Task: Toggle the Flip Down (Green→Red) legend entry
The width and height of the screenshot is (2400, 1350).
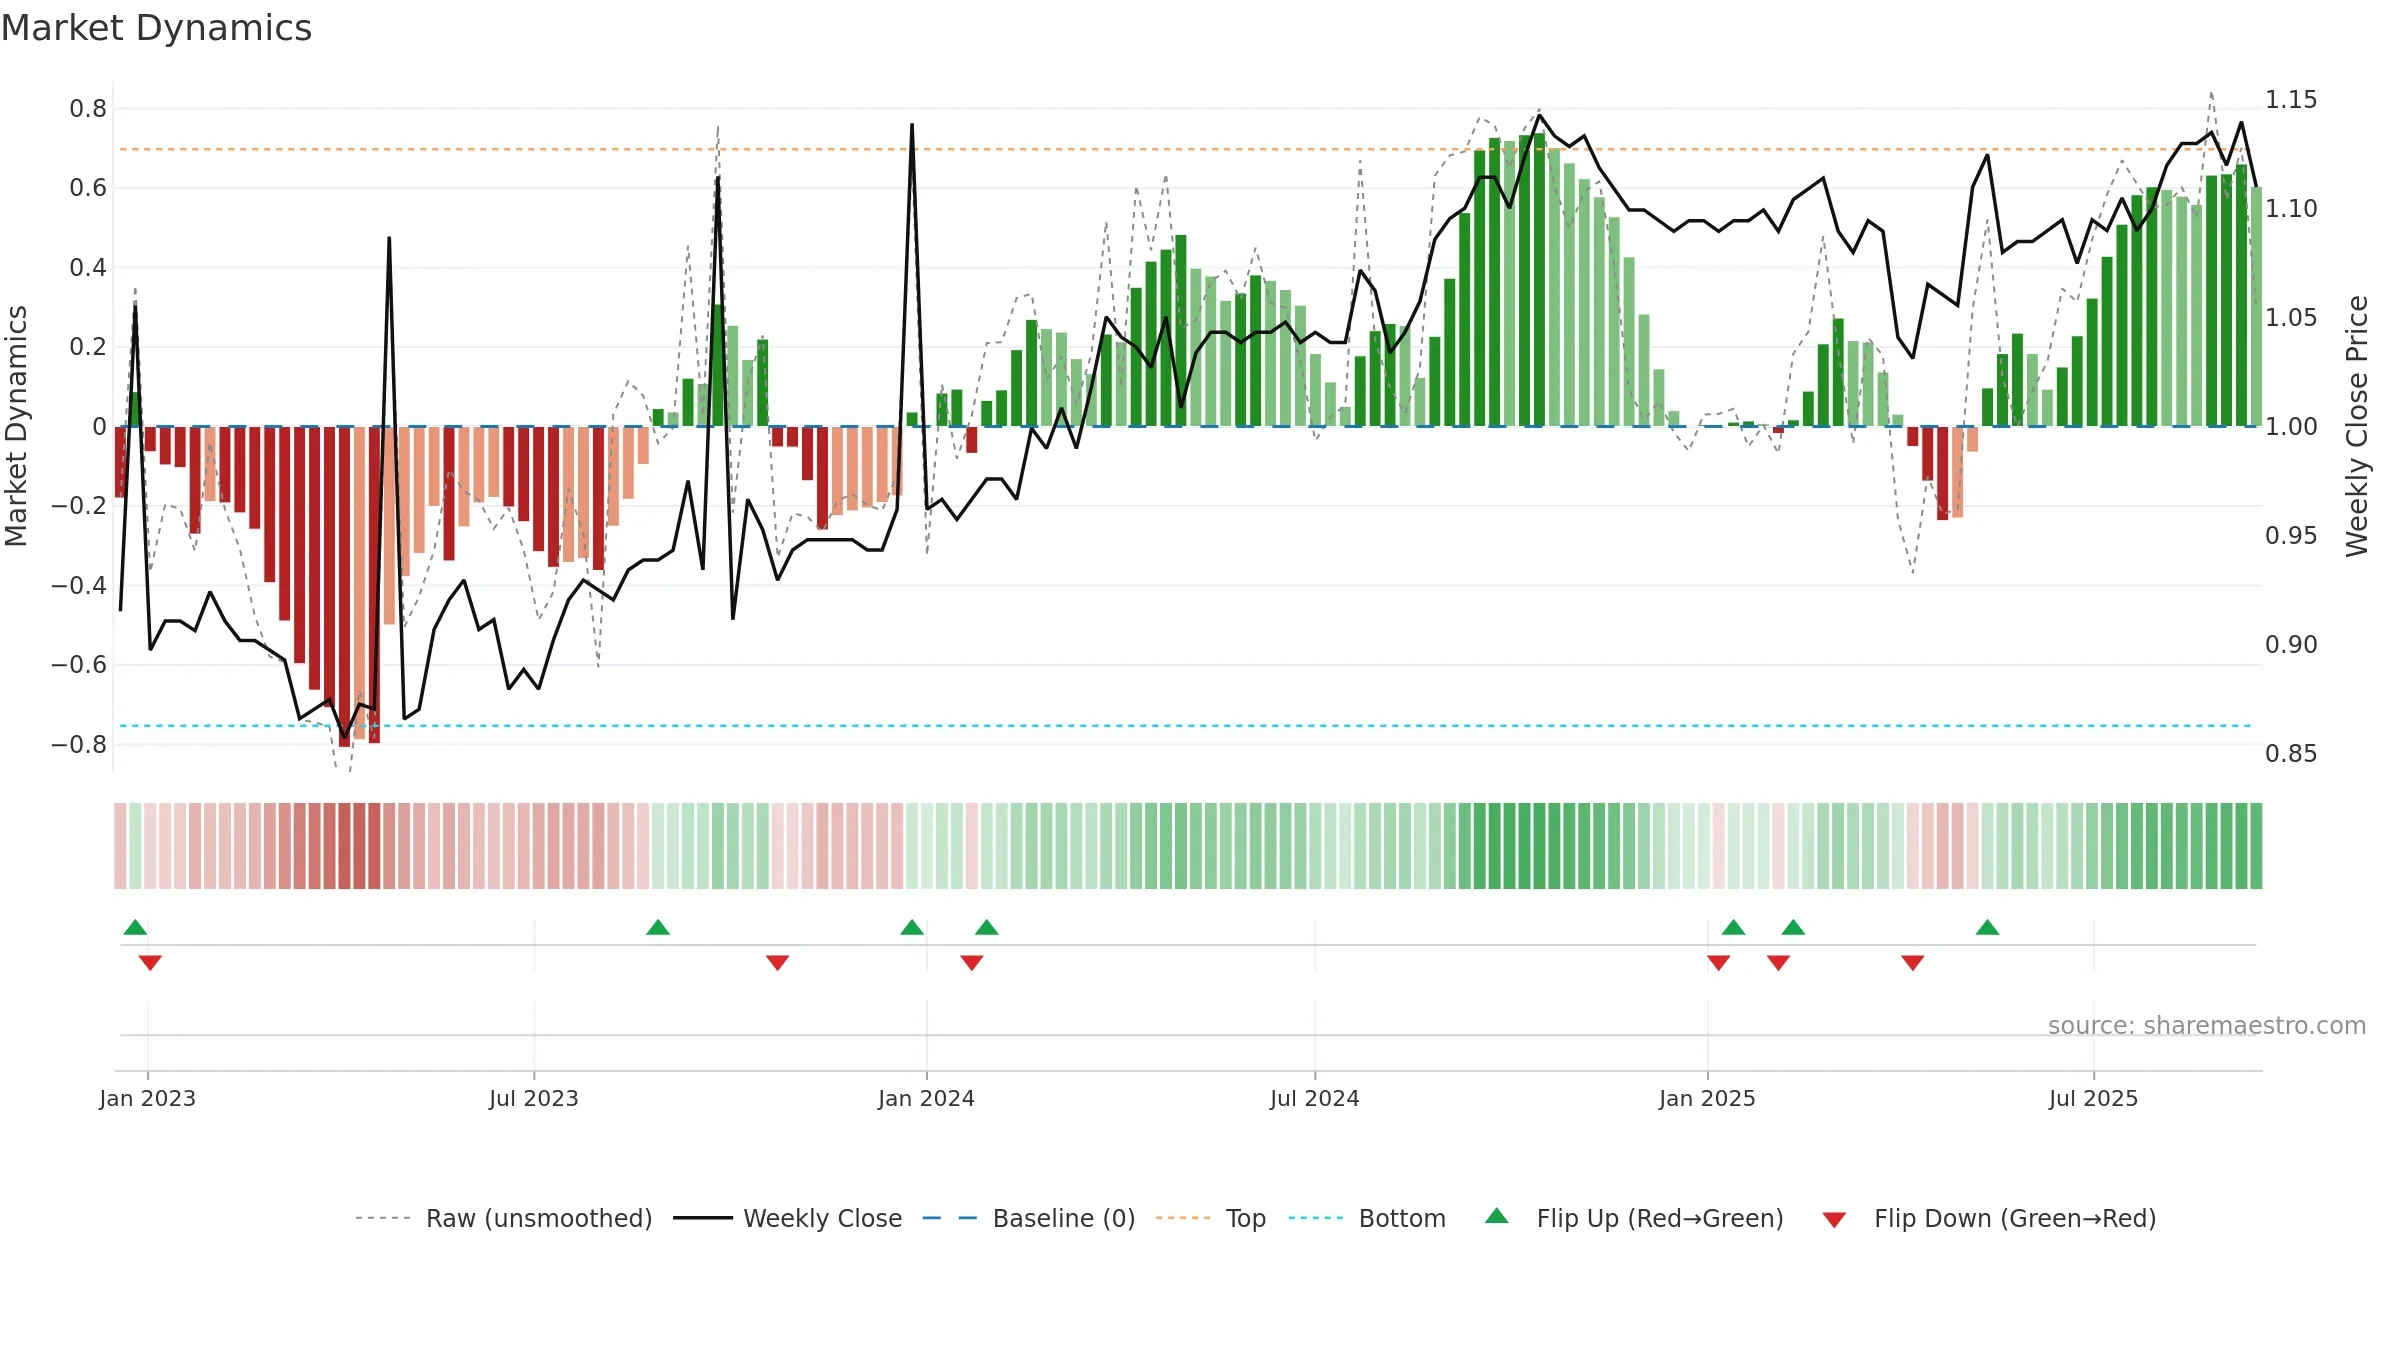Action: pyautogui.click(x=1989, y=1218)
